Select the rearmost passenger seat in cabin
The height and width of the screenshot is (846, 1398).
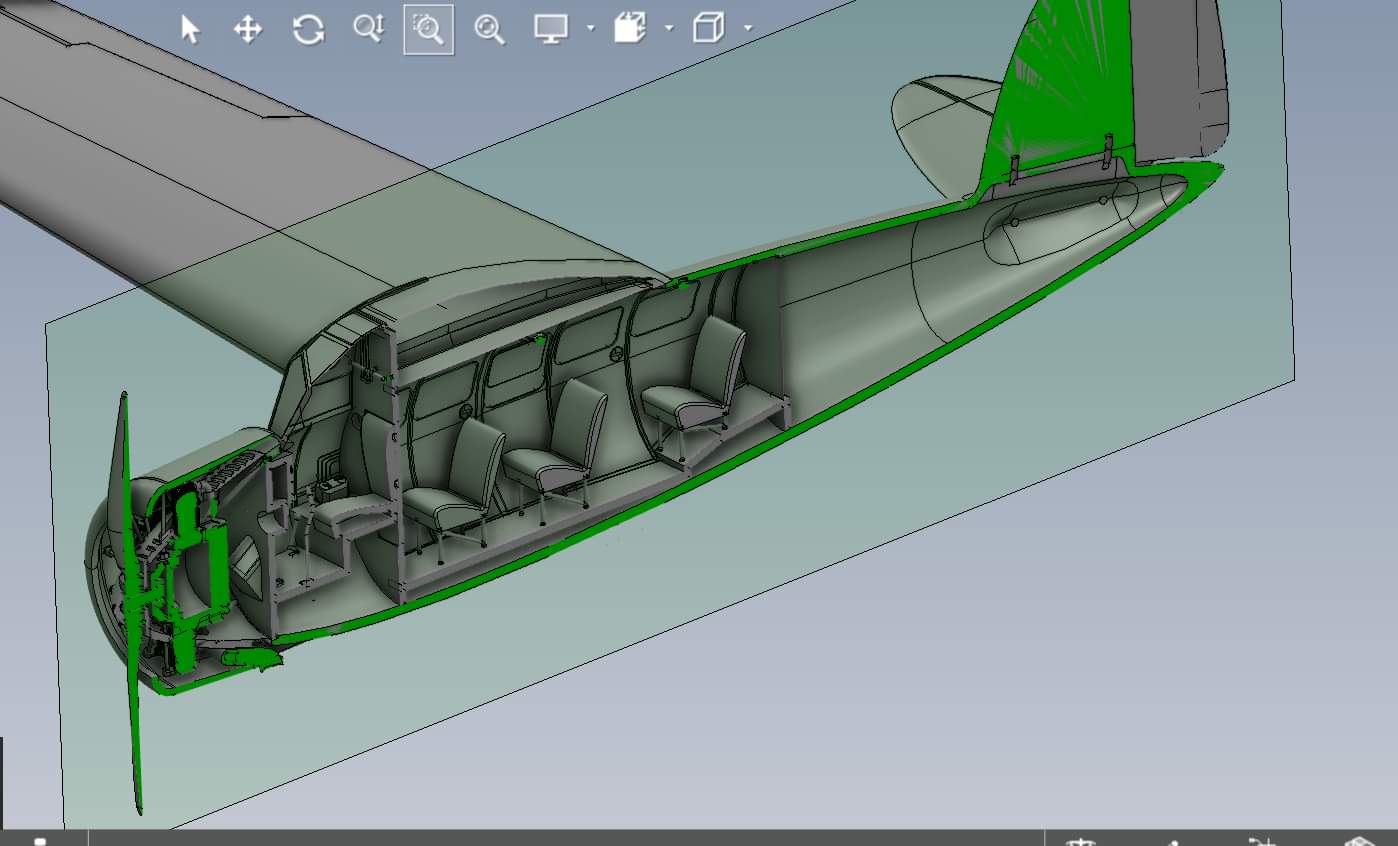point(699,382)
